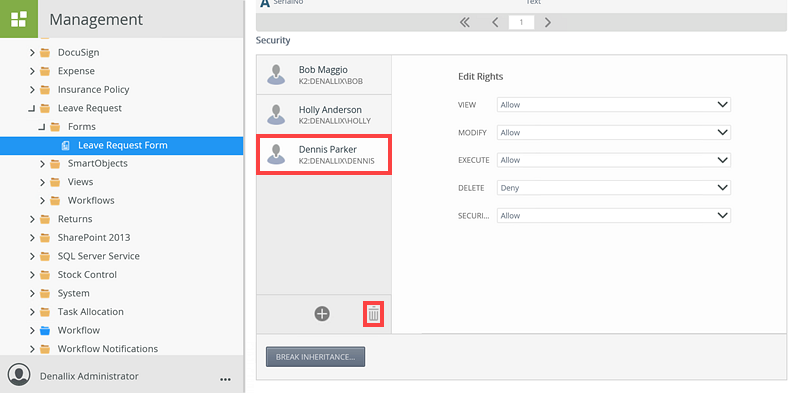Expand the Stock Control tree node
Image resolution: width=800 pixels, height=393 pixels.
[x=32, y=275]
